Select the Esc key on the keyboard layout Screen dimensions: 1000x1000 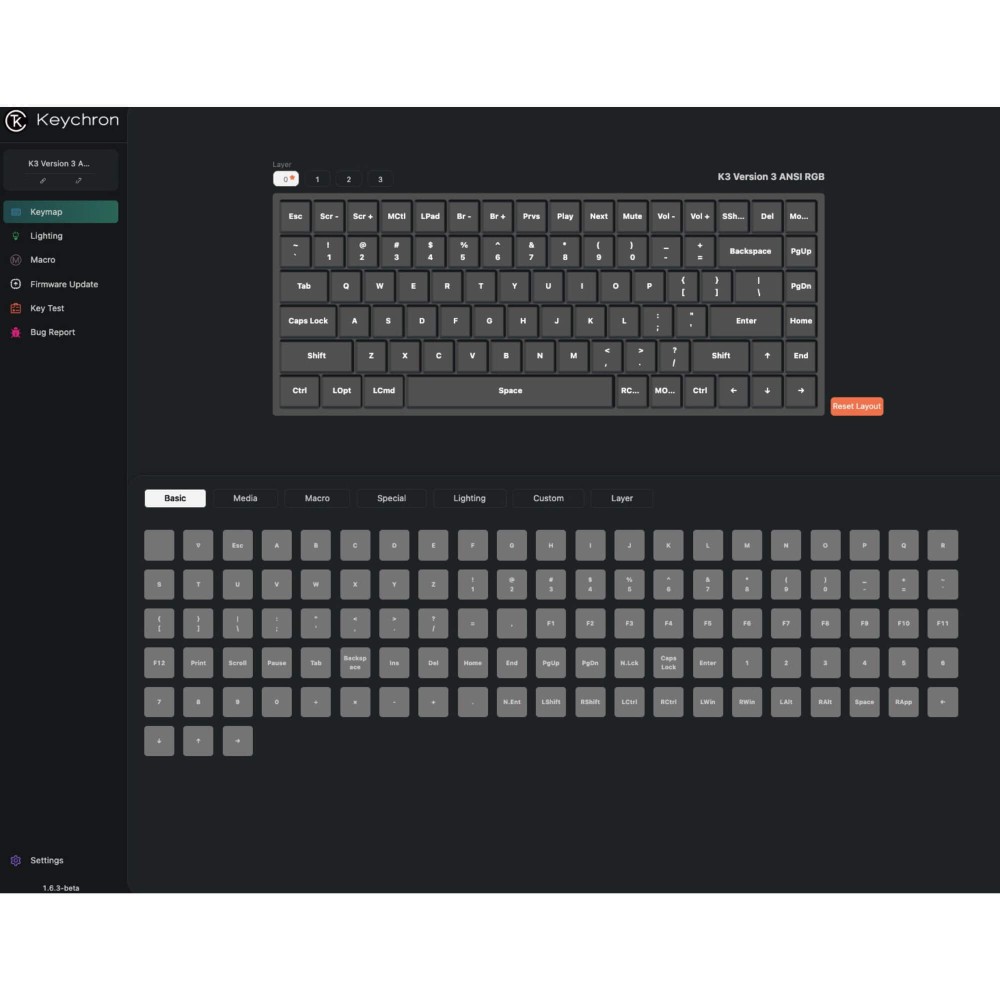[x=295, y=217]
